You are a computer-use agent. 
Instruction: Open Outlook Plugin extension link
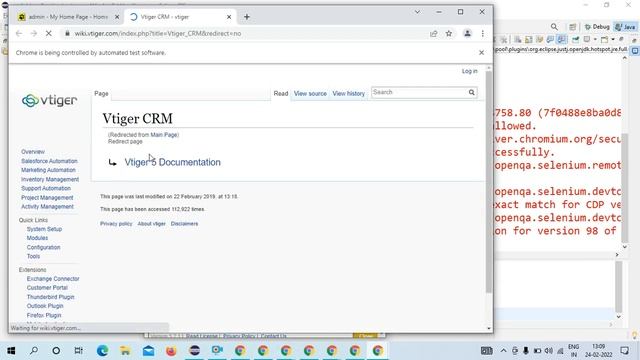(45, 306)
